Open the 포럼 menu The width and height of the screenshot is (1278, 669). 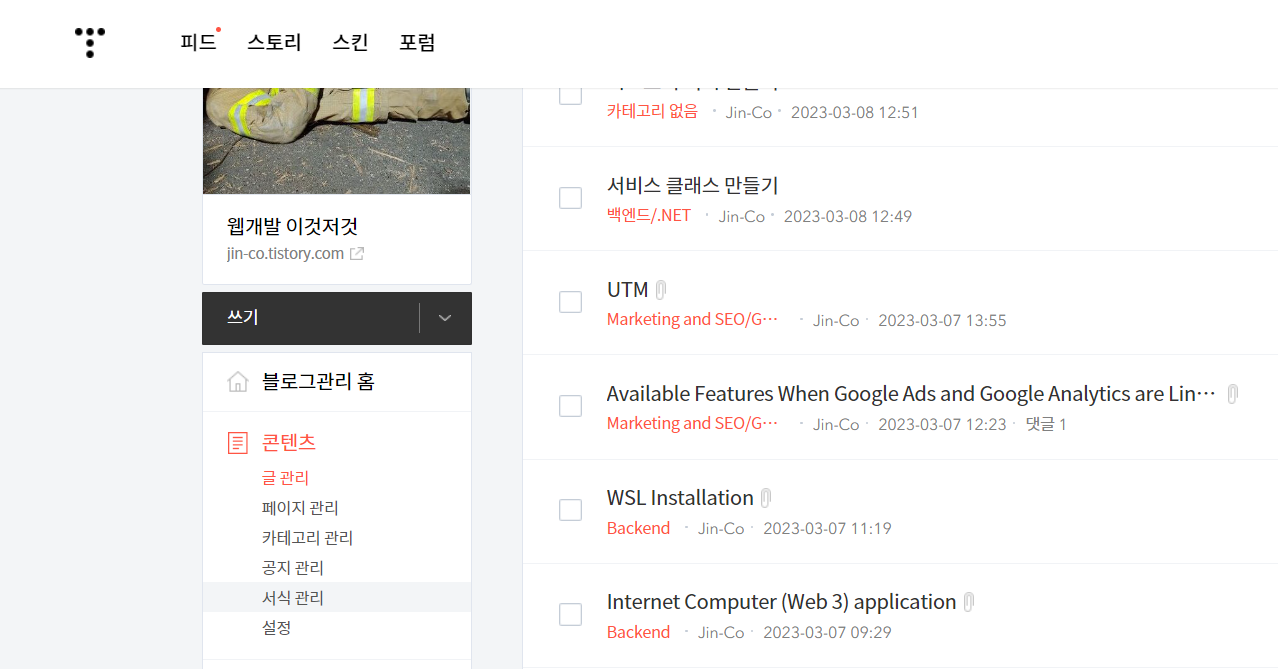click(x=417, y=42)
